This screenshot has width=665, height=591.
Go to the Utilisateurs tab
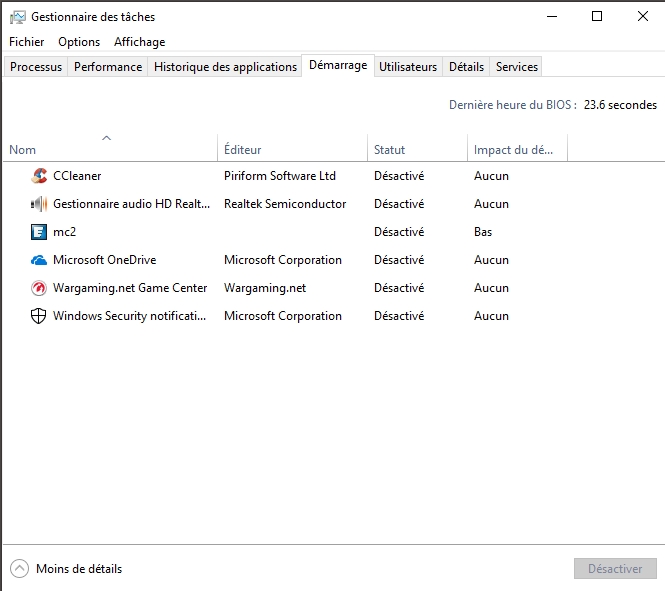point(408,67)
